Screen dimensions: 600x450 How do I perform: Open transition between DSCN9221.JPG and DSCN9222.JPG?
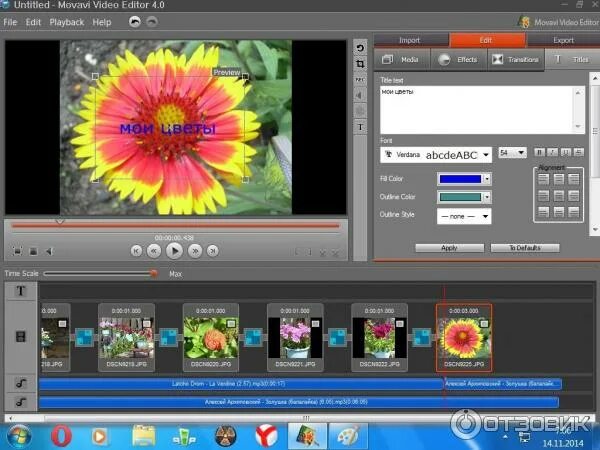[338, 338]
